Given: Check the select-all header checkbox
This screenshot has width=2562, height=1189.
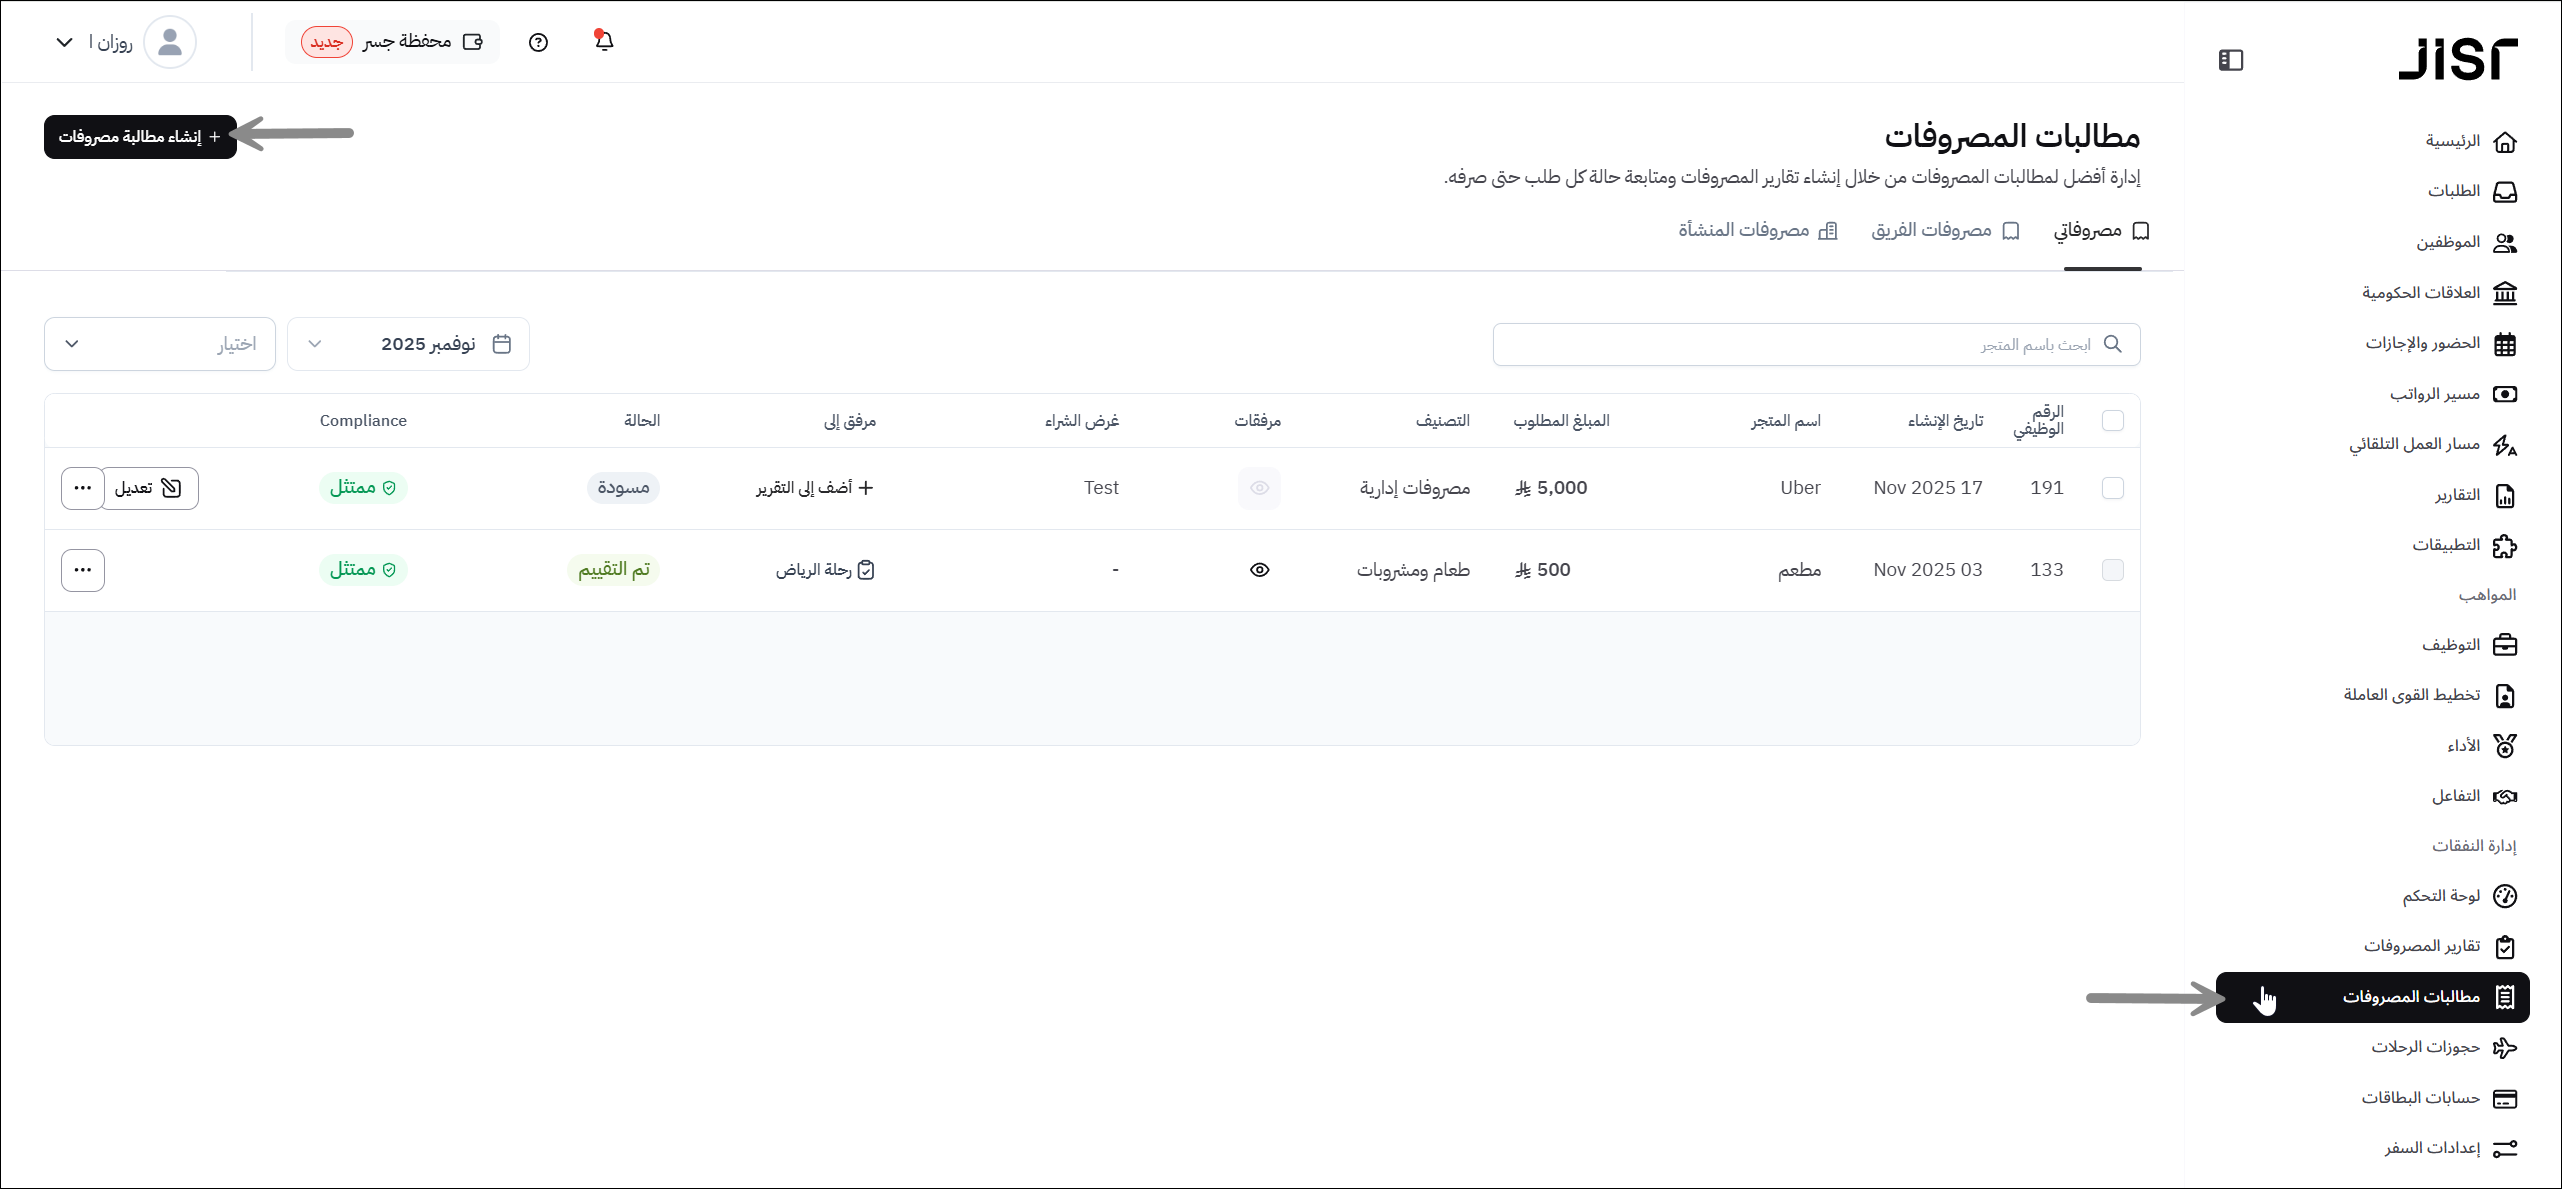Looking at the screenshot, I should [2113, 421].
